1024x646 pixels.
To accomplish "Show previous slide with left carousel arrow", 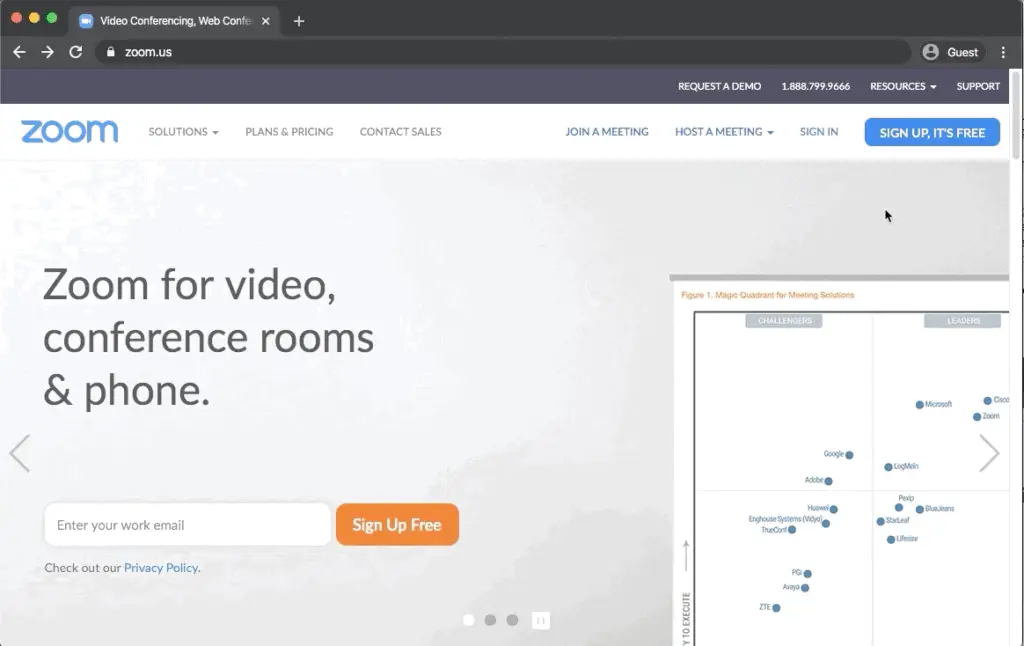I will tap(20, 453).
